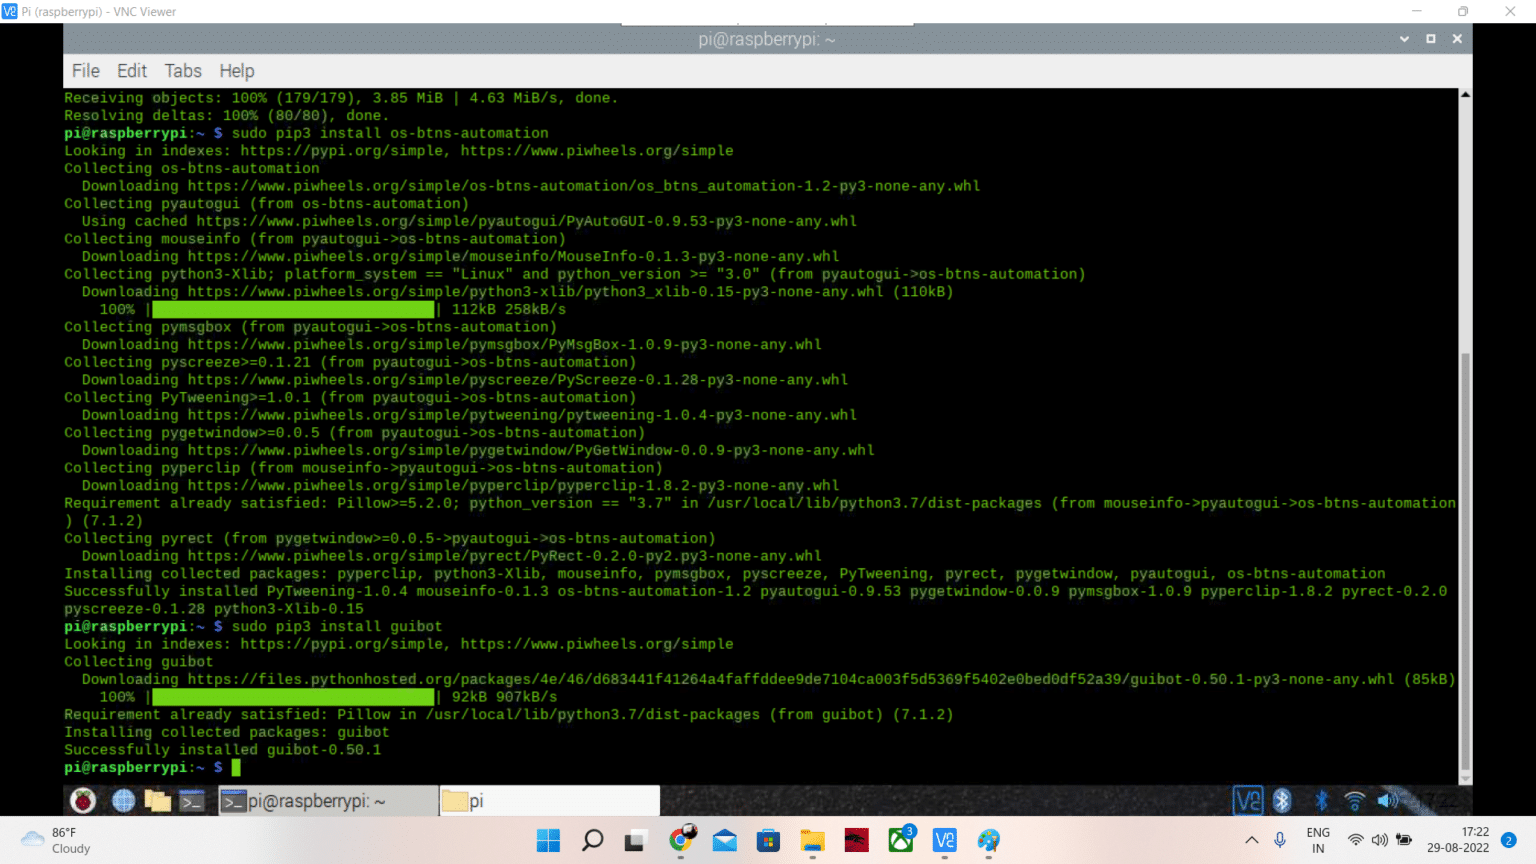The image size is (1536, 864).
Task: Open Microsoft Store in Windows taskbar
Action: (x=768, y=840)
